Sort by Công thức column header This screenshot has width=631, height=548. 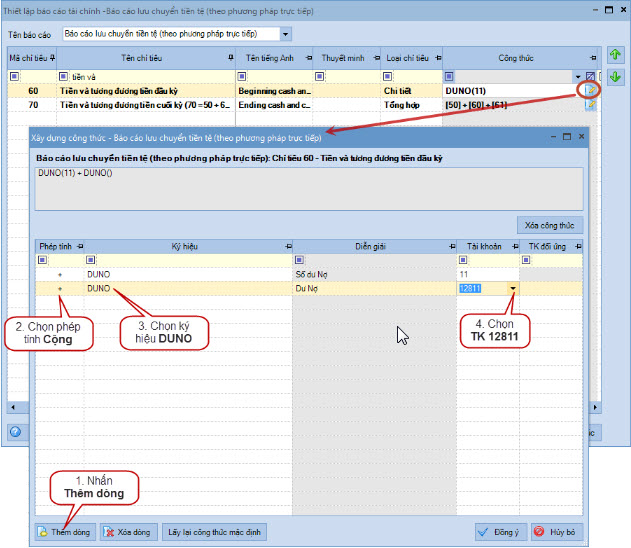coord(516,58)
